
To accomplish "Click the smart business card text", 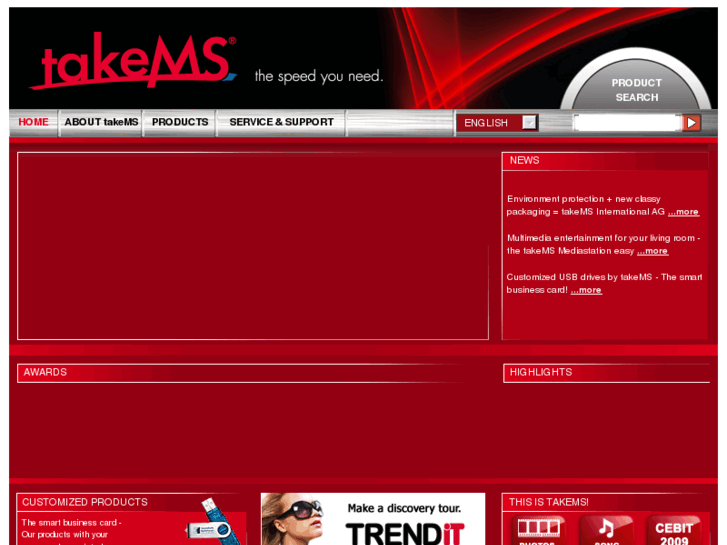I will [71, 523].
